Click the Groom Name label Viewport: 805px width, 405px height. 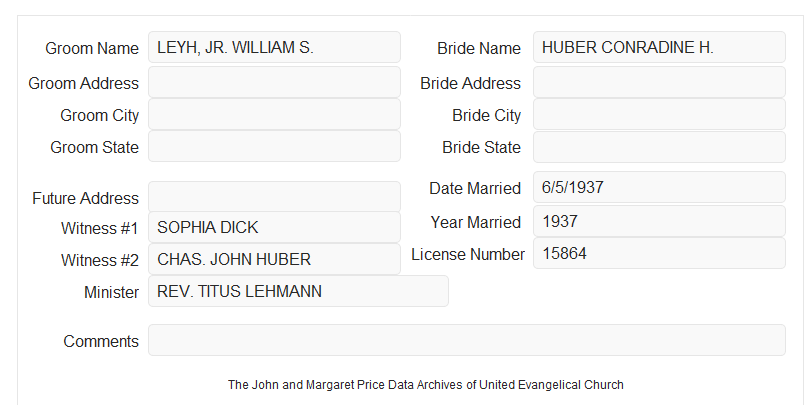92,48
